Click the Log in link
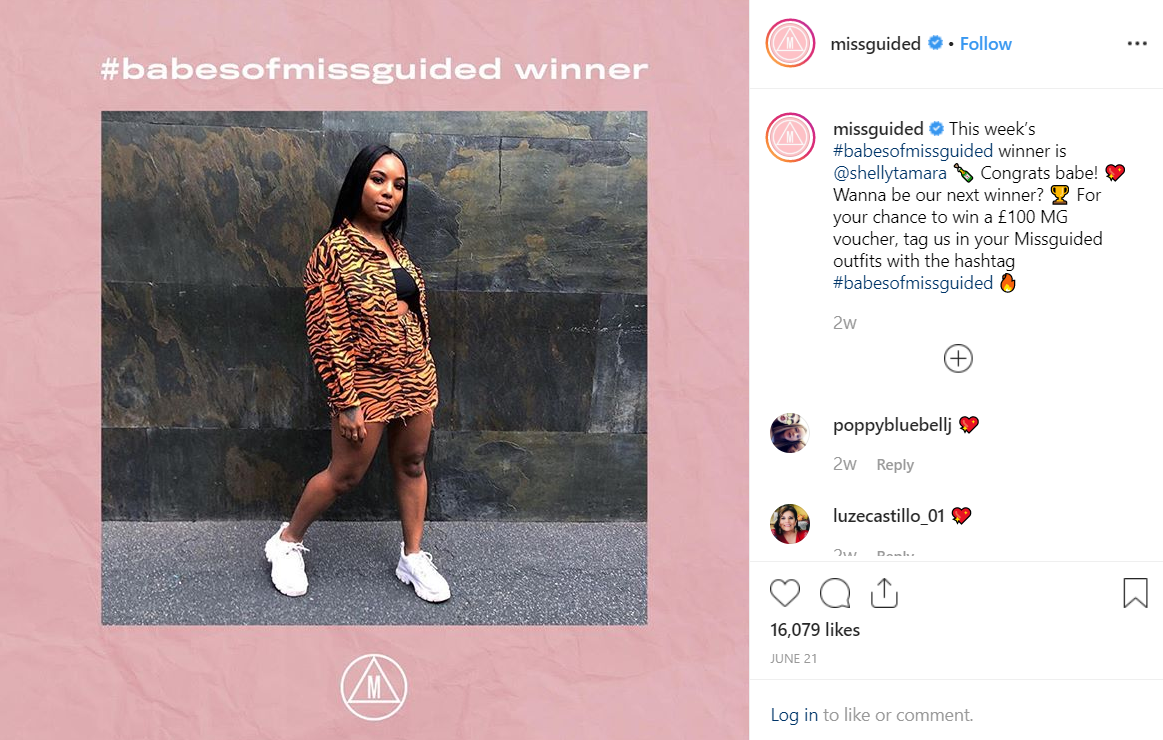The image size is (1163, 740). coord(794,715)
